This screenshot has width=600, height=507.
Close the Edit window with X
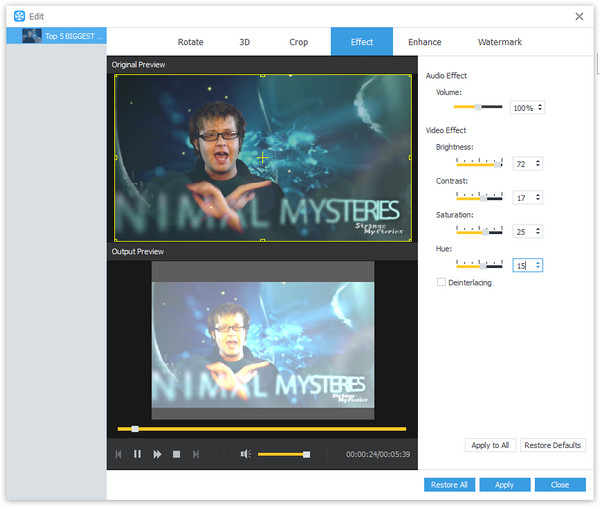(579, 16)
